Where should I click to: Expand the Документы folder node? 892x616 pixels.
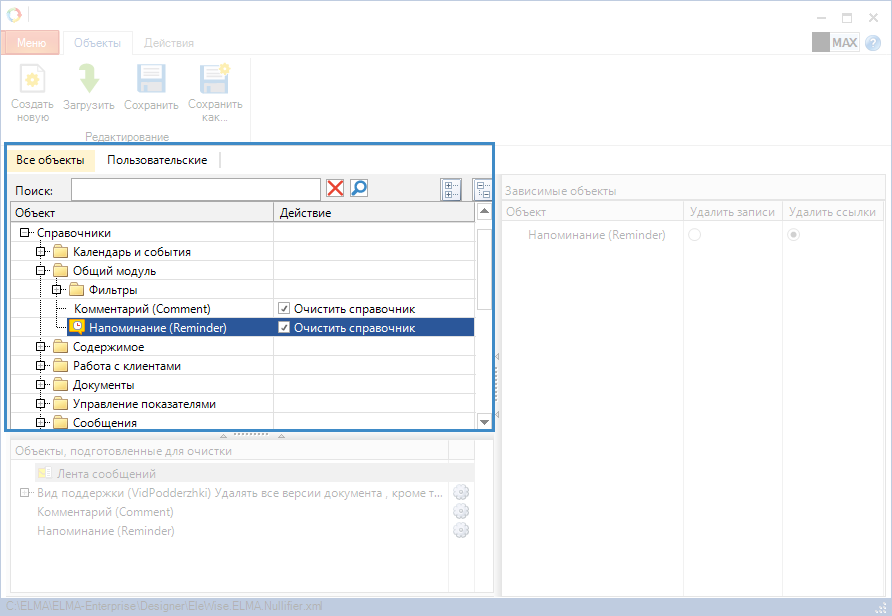coord(42,385)
